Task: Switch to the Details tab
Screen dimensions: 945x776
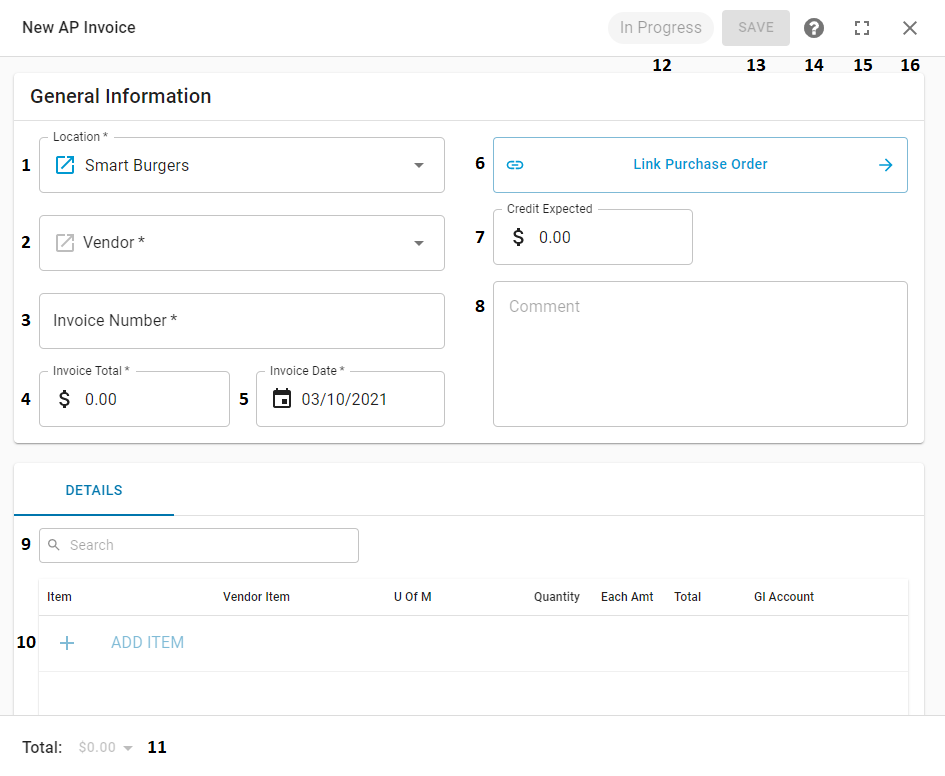Action: [x=94, y=490]
